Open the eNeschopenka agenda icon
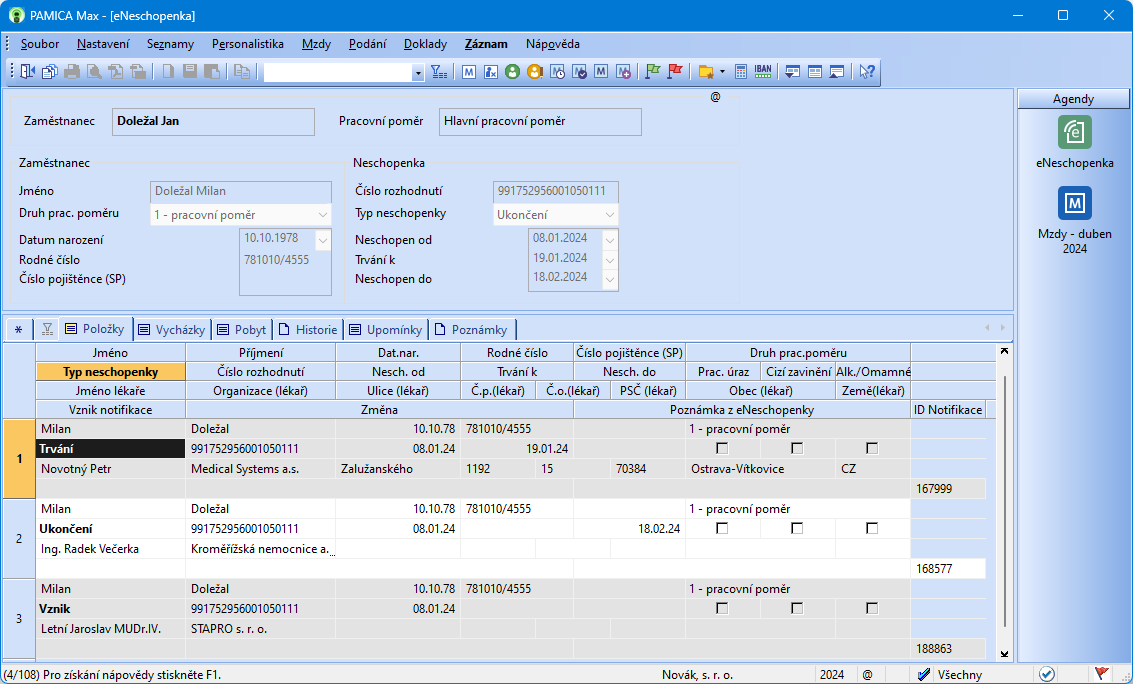The height and width of the screenshot is (684, 1133). point(1074,133)
